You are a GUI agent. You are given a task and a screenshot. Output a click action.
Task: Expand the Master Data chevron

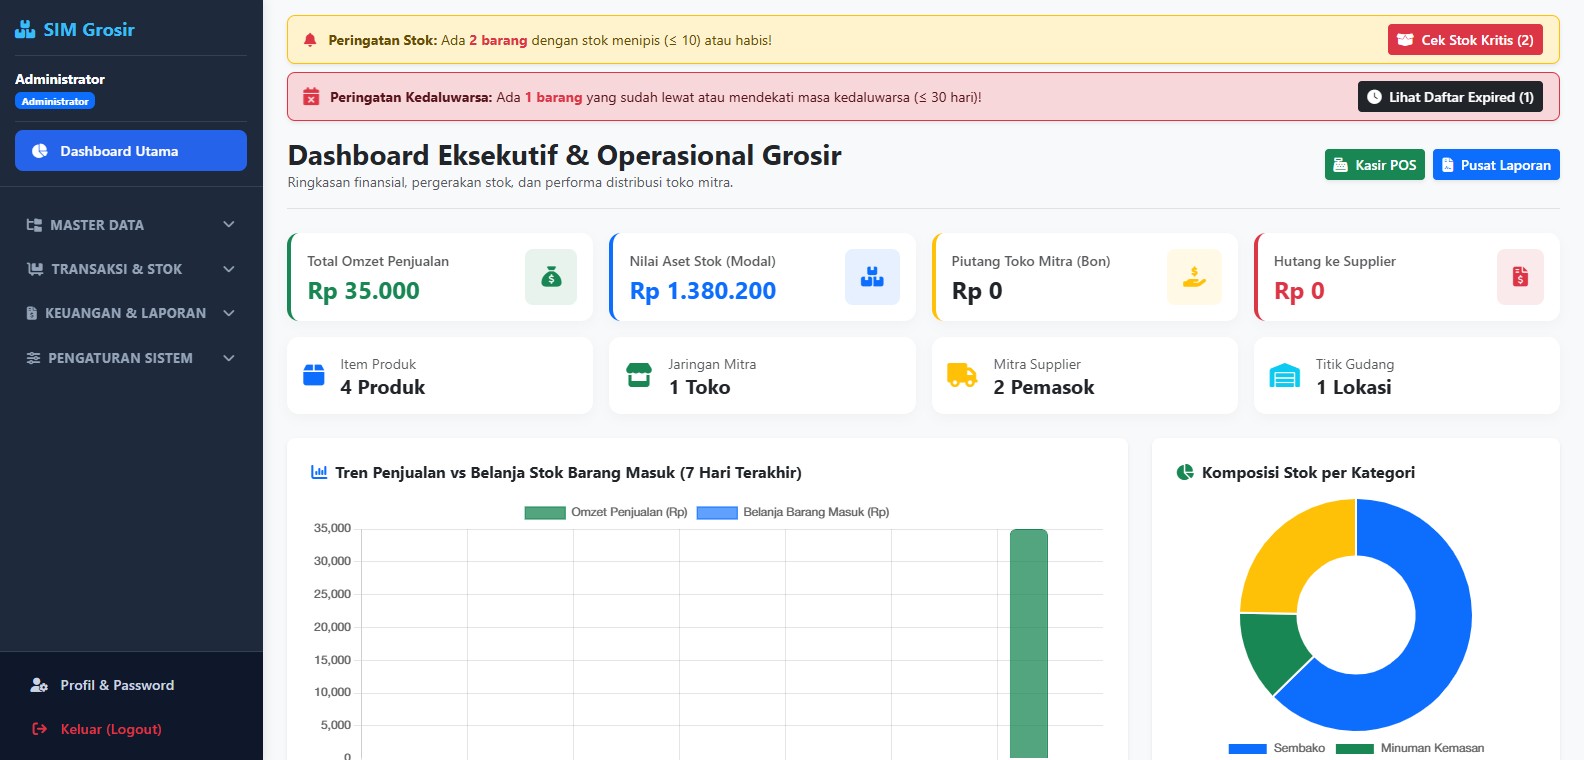click(x=229, y=225)
